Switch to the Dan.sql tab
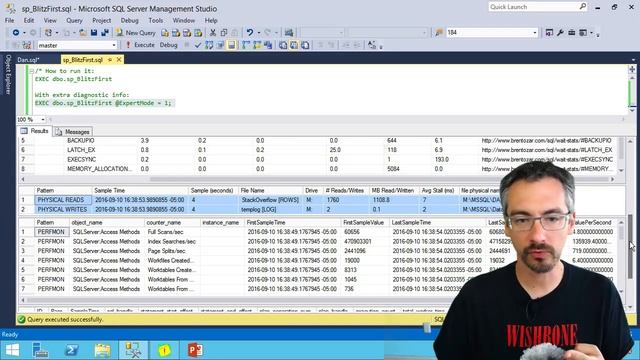640x360 pixels. pyautogui.click(x=28, y=60)
